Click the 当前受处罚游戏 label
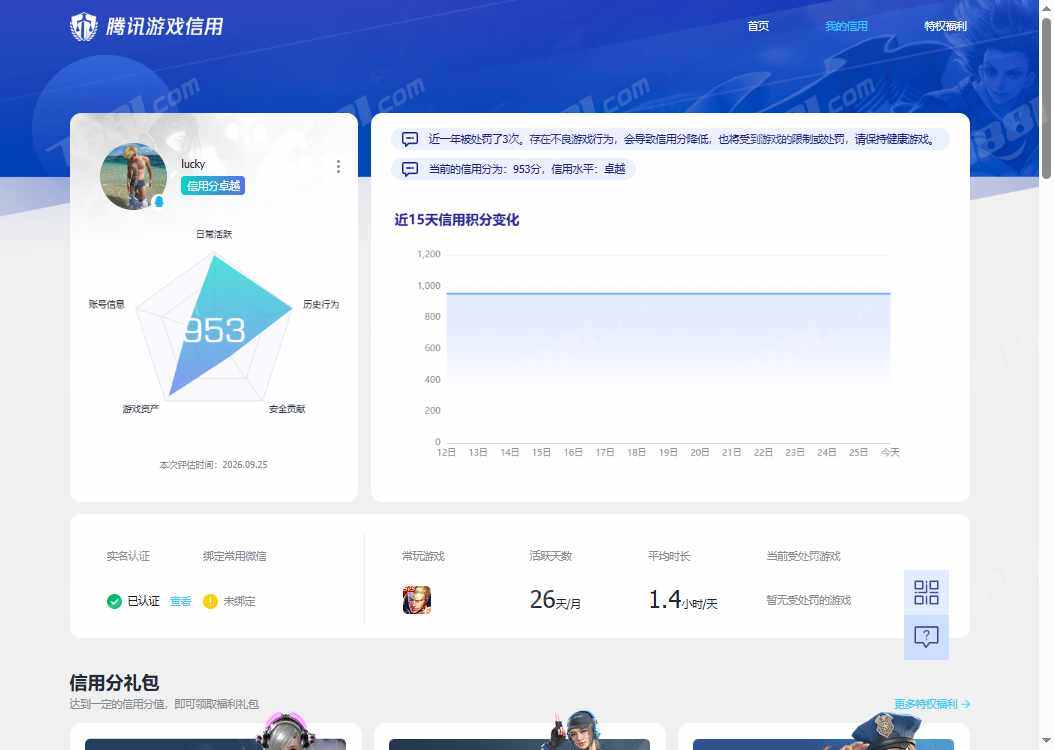This screenshot has width=1054, height=750. (x=803, y=556)
